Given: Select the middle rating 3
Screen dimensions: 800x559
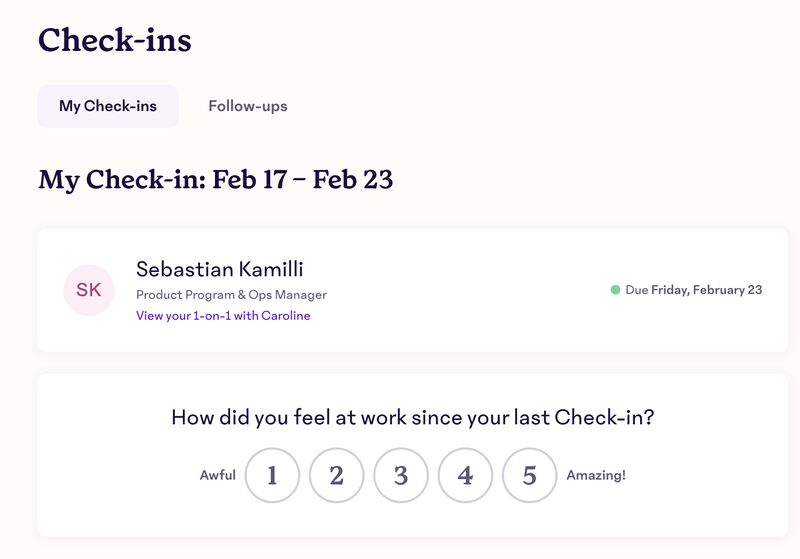Looking at the screenshot, I should 401,475.
